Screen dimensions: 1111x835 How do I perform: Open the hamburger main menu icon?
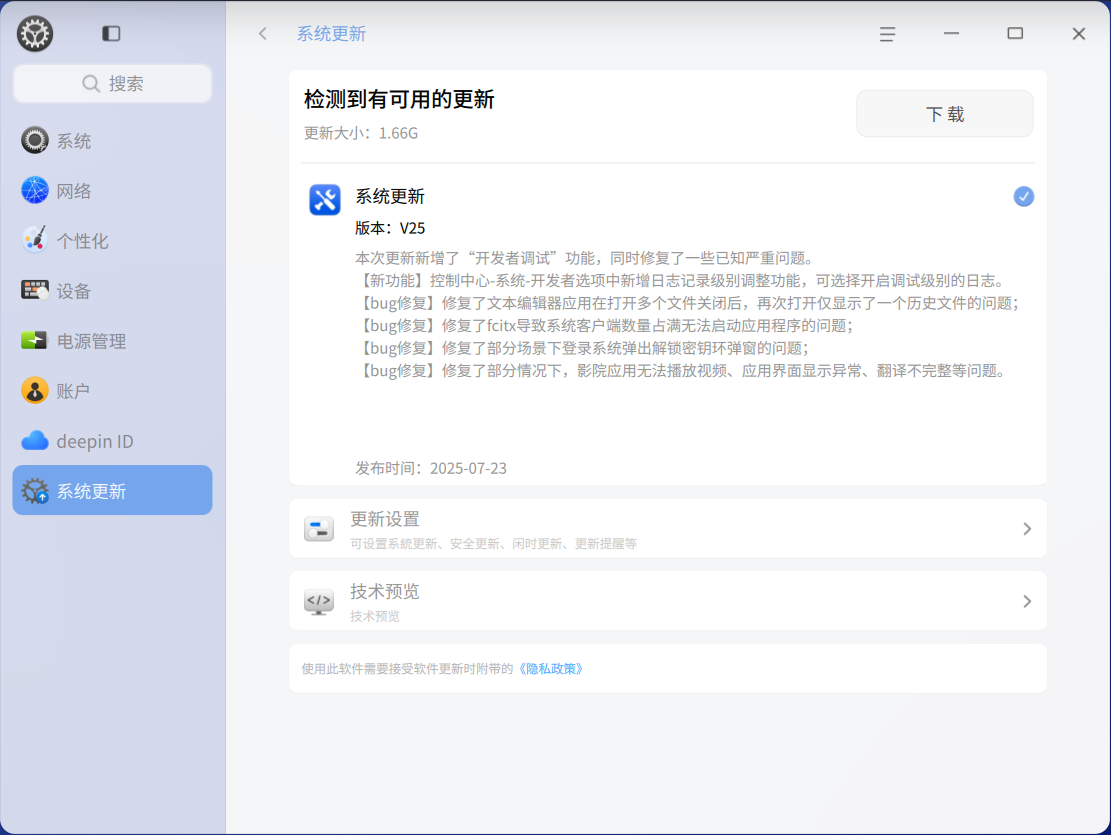pyautogui.click(x=887, y=34)
